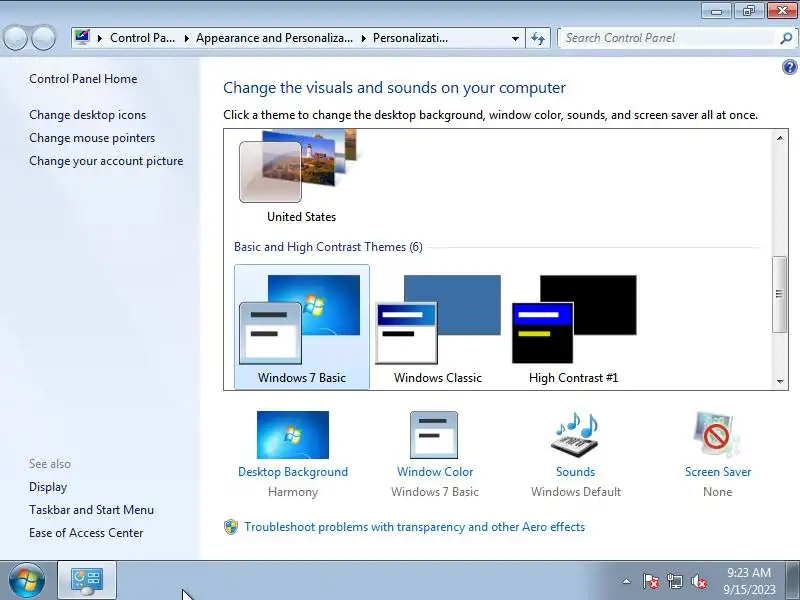This screenshot has width=800, height=600.
Task: Click the theme list scroll up arrow
Action: pos(780,138)
